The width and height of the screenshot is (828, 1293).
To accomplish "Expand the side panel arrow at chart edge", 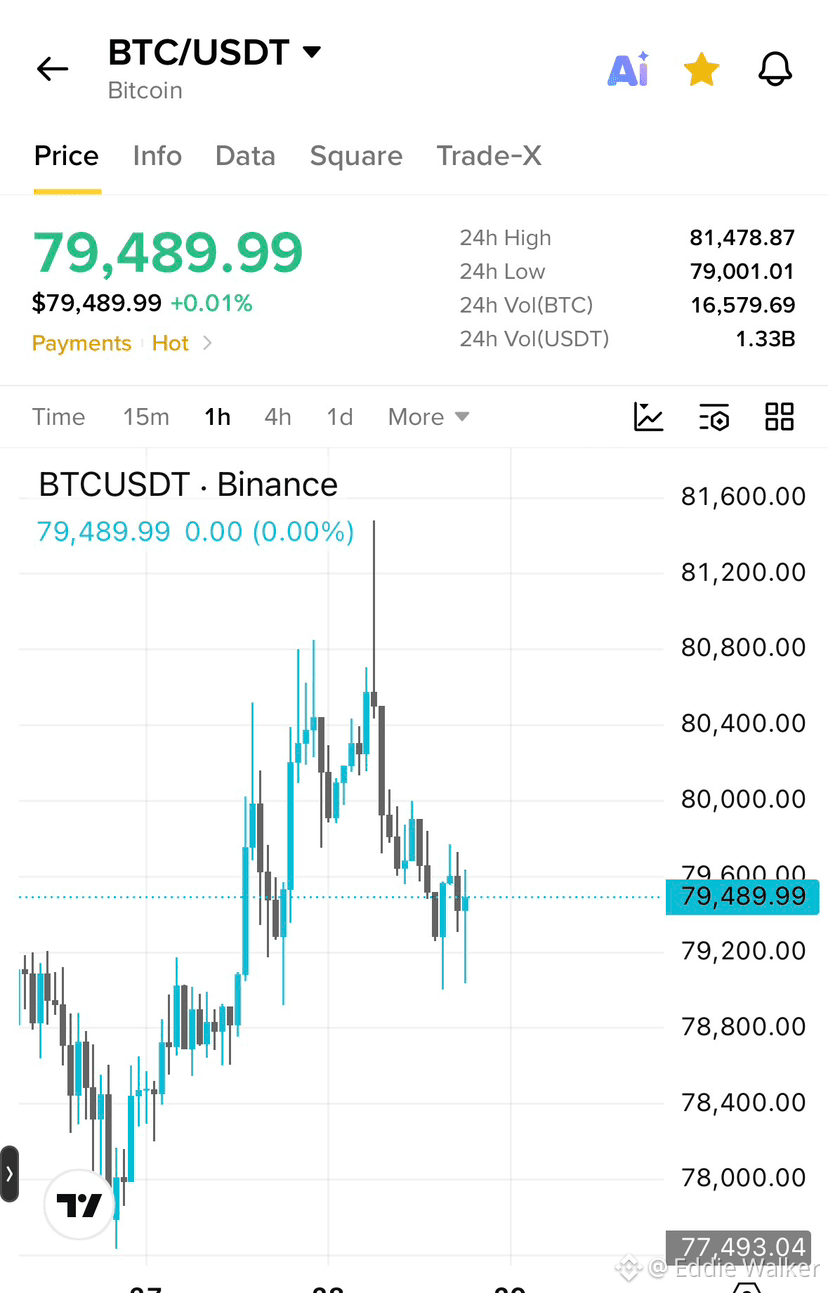I will click(9, 1174).
